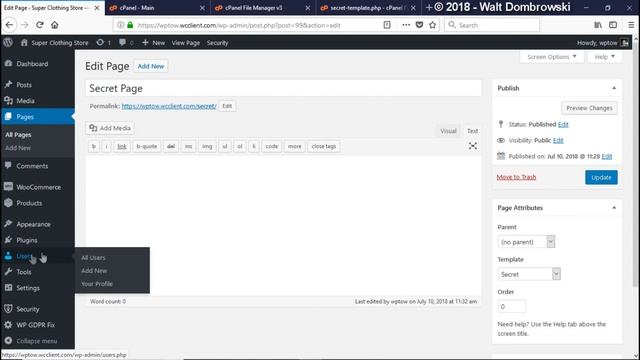The image size is (640, 360).
Task: Switch to cPanel - Main browser tab
Action: (x=158, y=8)
